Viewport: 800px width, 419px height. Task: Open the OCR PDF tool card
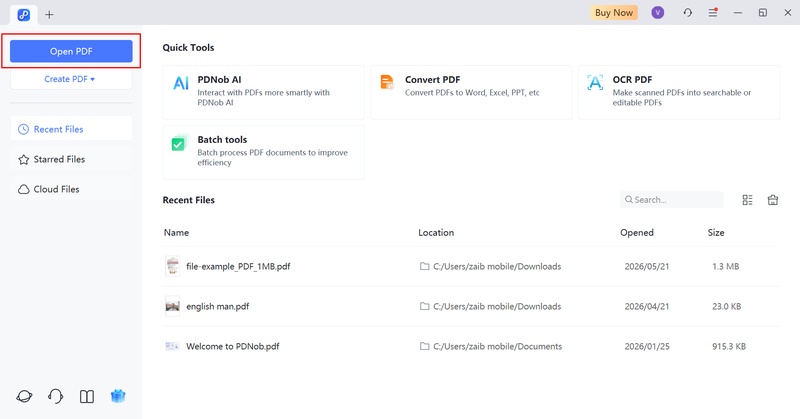(679, 92)
